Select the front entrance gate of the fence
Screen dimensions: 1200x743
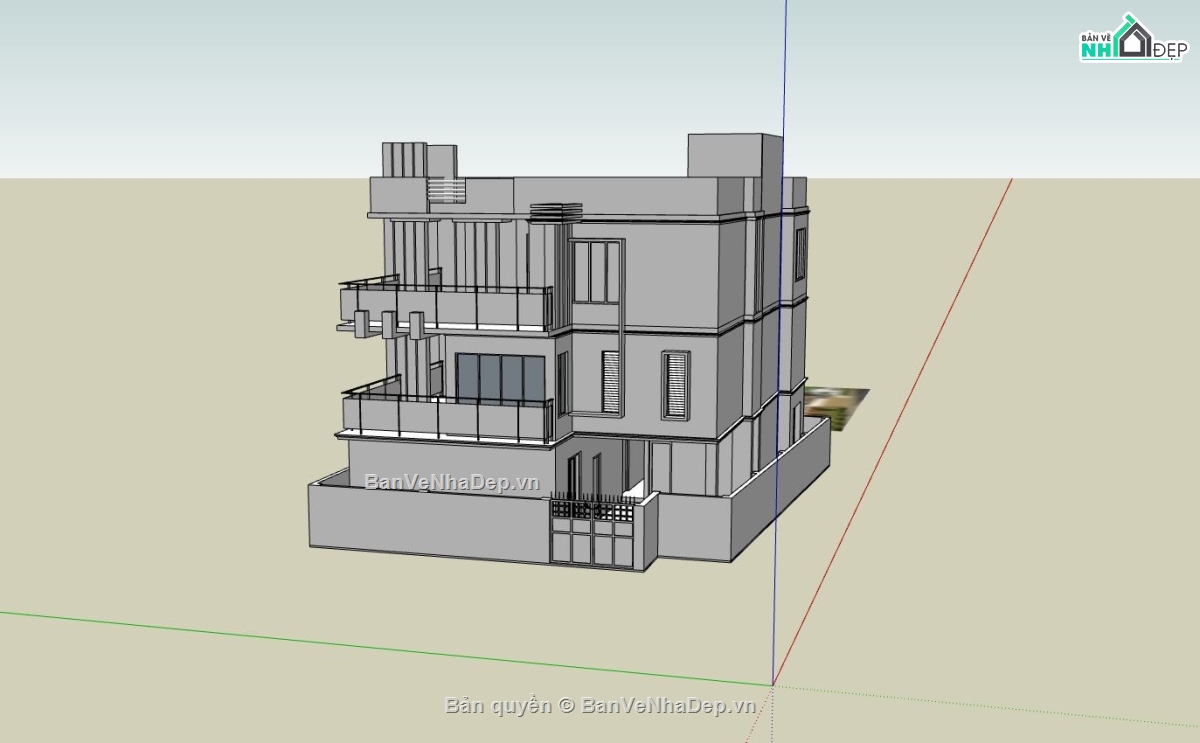pyautogui.click(x=592, y=535)
